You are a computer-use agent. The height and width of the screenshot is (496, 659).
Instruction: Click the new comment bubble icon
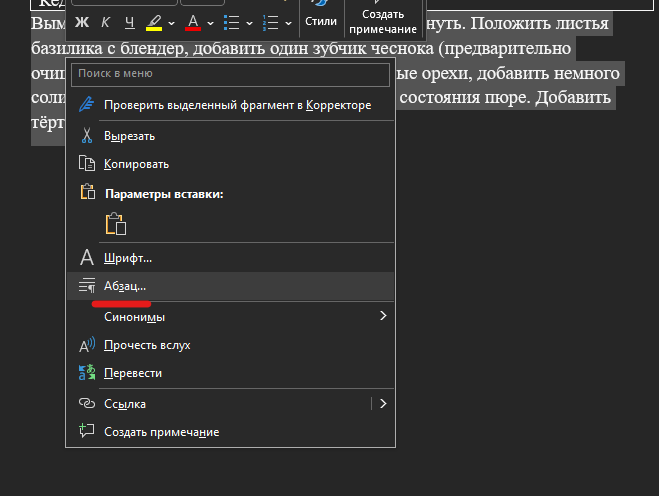[x=87, y=430]
